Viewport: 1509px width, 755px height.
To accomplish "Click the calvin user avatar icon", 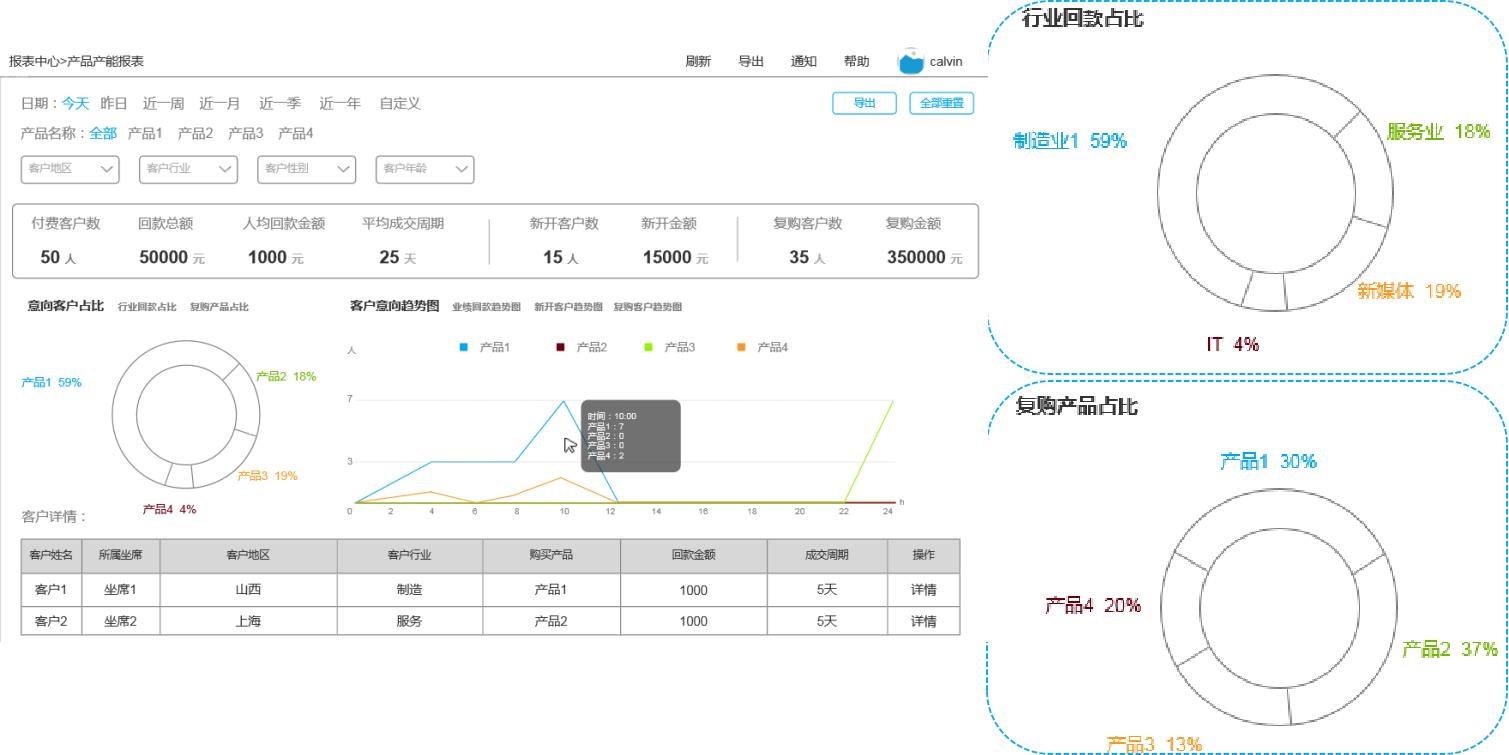I will tap(910, 62).
